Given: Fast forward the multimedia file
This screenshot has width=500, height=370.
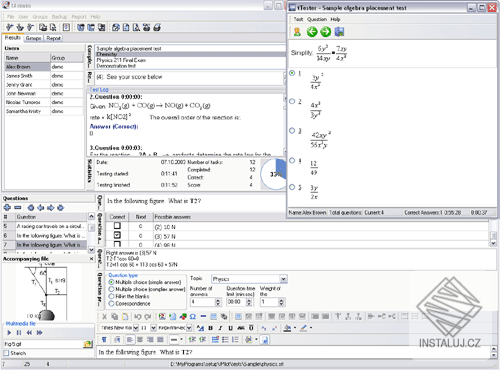Looking at the screenshot, I should [x=40, y=333].
